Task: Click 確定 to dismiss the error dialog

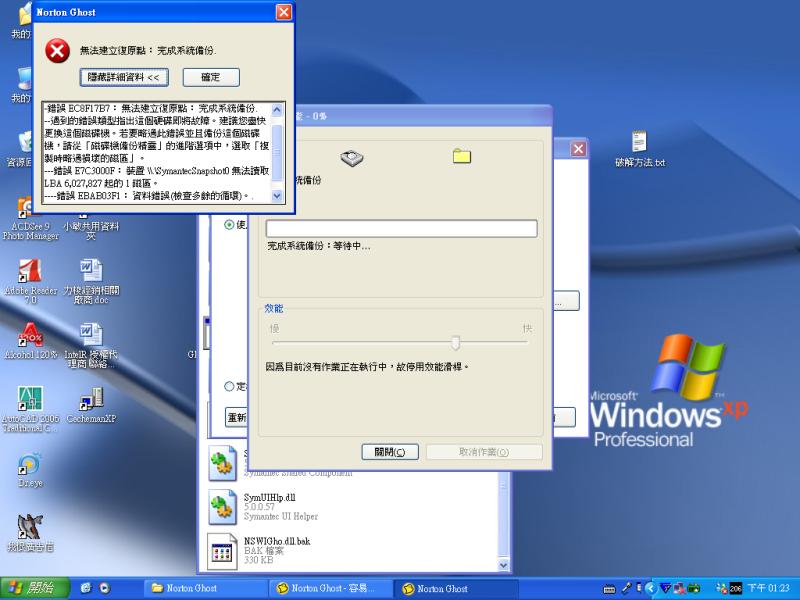Action: coord(211,78)
